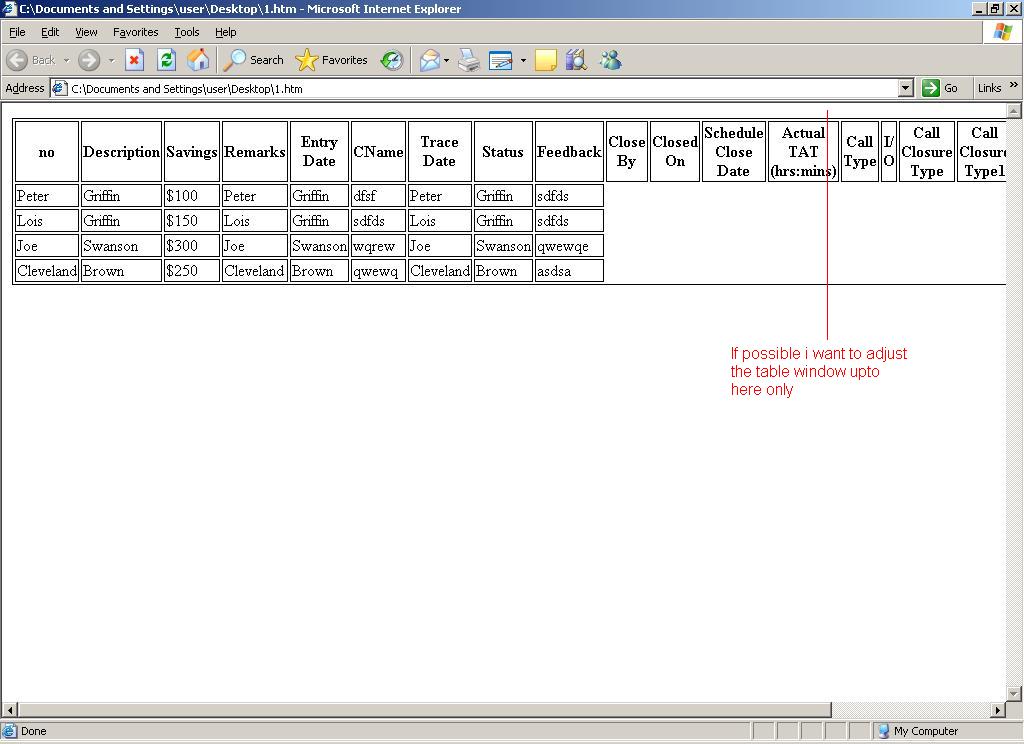Open the Edit menu
The width and height of the screenshot is (1024, 744).
click(50, 32)
